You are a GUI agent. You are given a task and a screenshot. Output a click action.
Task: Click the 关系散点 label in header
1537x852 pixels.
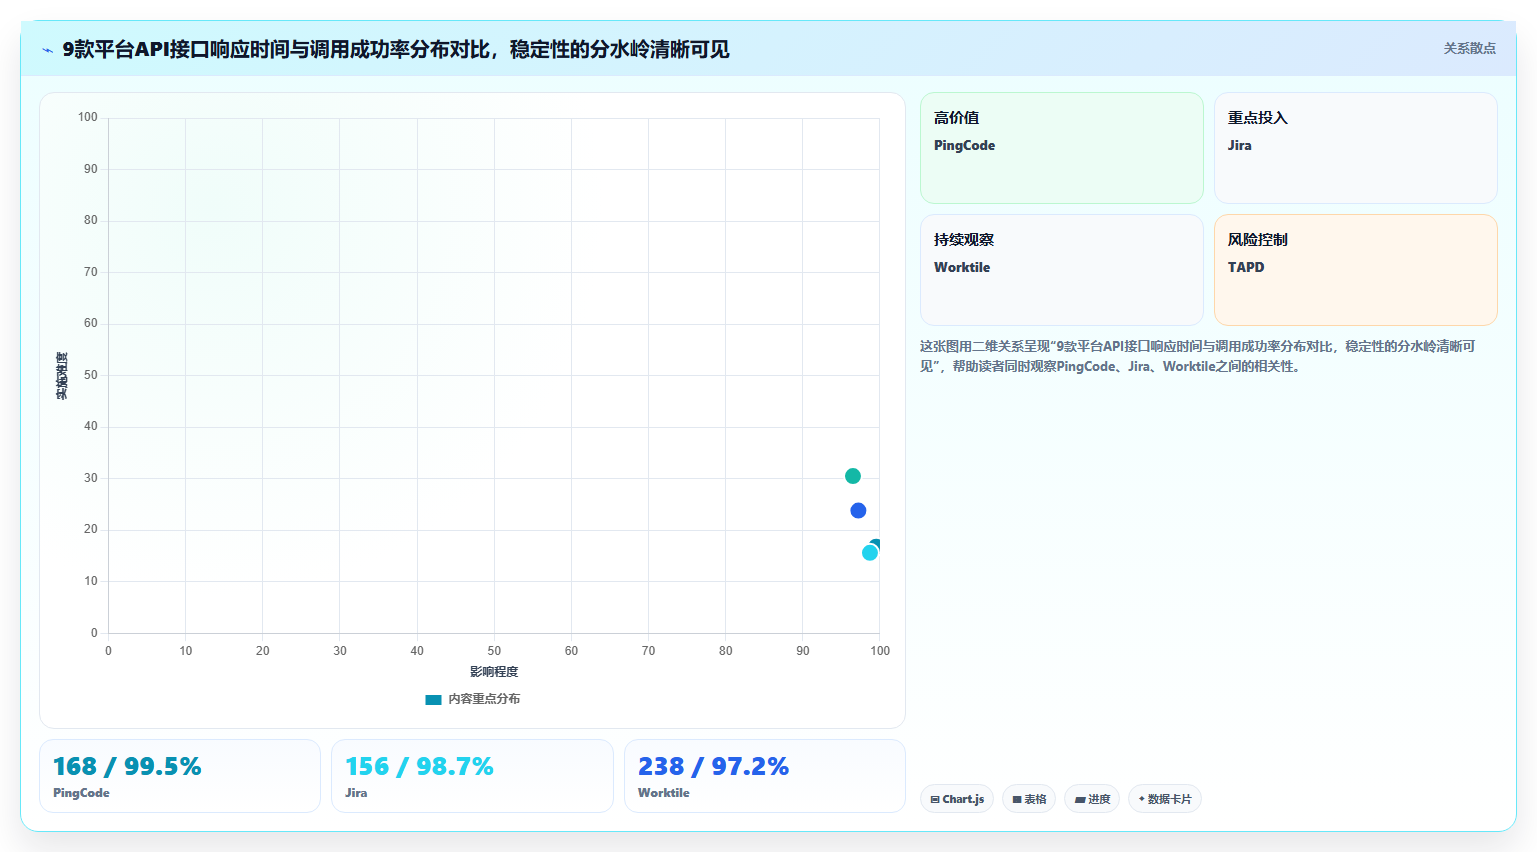coord(1469,48)
